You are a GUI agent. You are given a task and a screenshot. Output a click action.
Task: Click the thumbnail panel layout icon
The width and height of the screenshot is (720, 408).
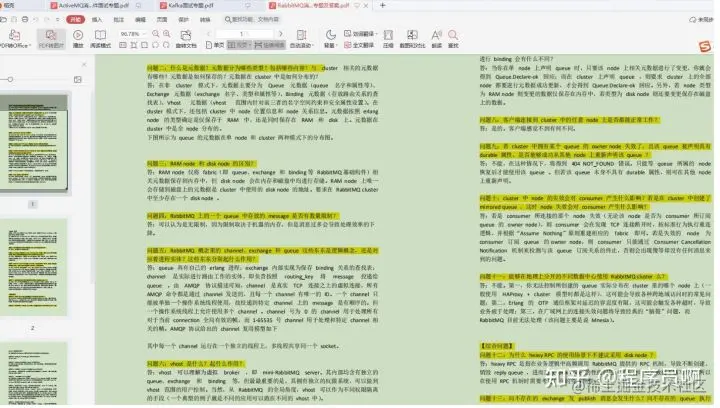(78, 79)
